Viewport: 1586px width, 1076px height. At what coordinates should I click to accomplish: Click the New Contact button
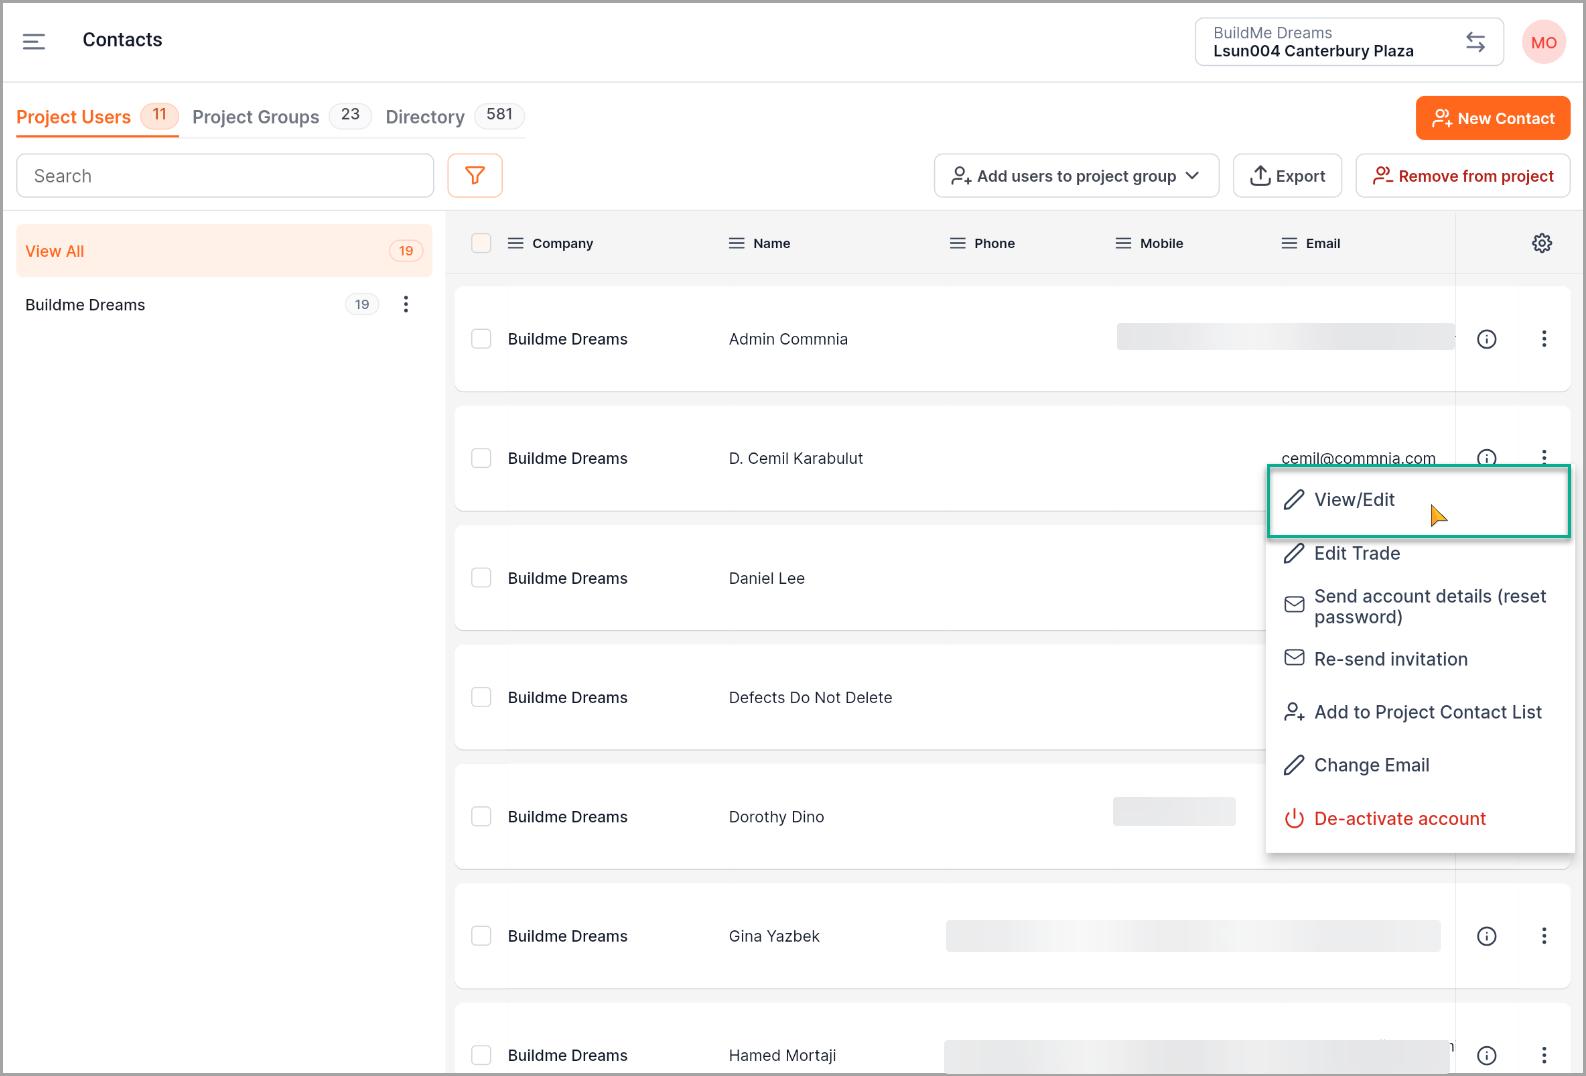coord(1492,118)
